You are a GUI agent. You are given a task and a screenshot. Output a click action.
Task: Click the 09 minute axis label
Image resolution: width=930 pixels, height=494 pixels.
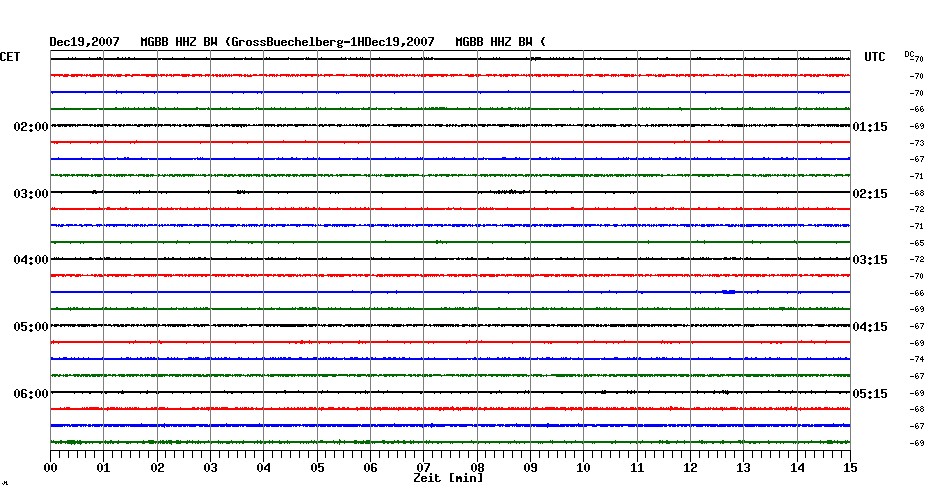[x=530, y=468]
